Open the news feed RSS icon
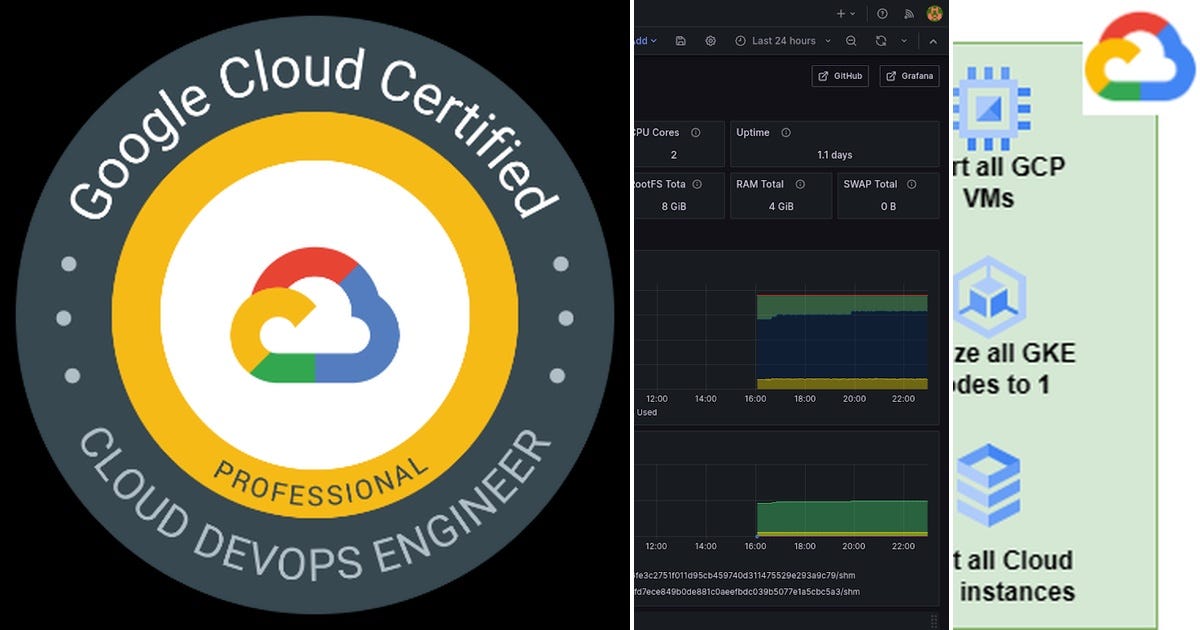Viewport: 1200px width, 630px height. pos(909,14)
